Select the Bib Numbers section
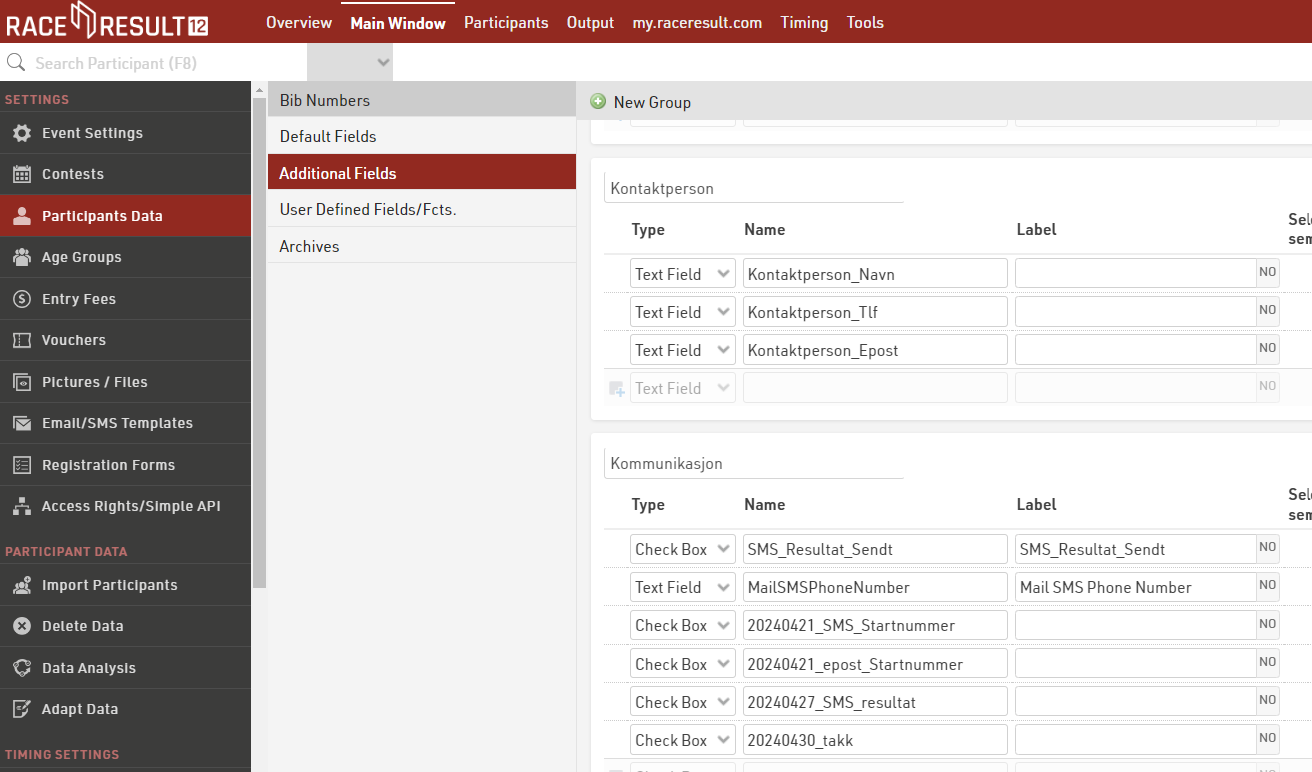The image size is (1312, 772). (422, 100)
